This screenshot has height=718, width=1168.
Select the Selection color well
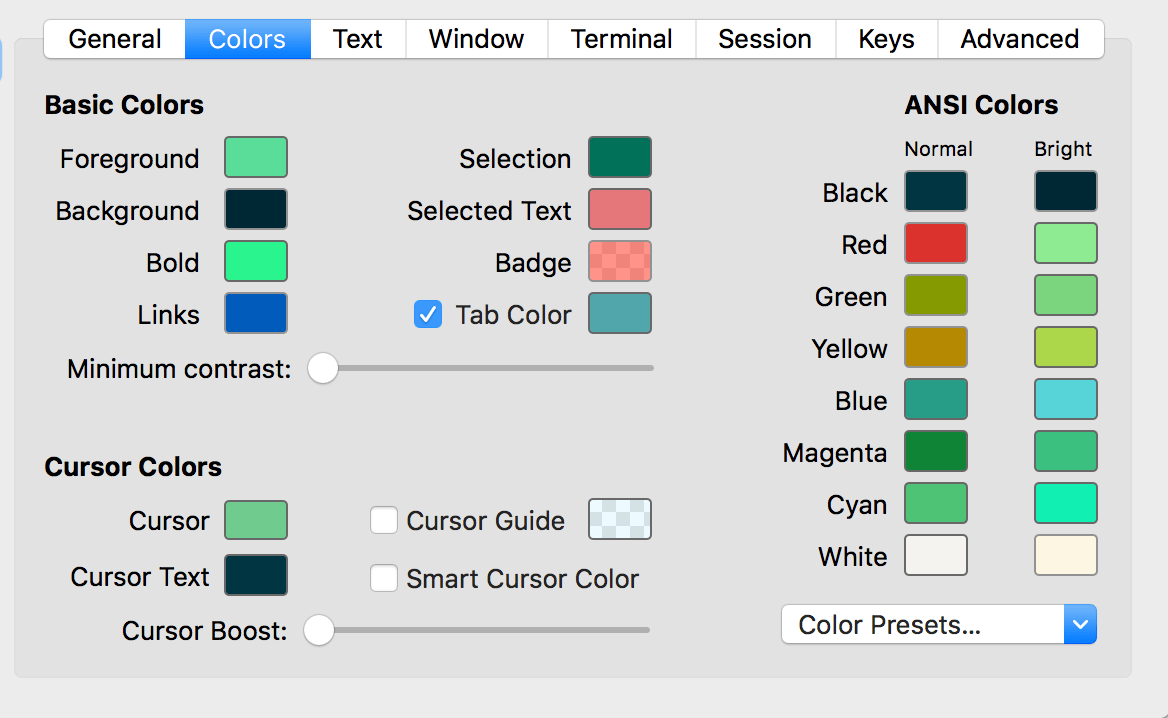pos(620,158)
